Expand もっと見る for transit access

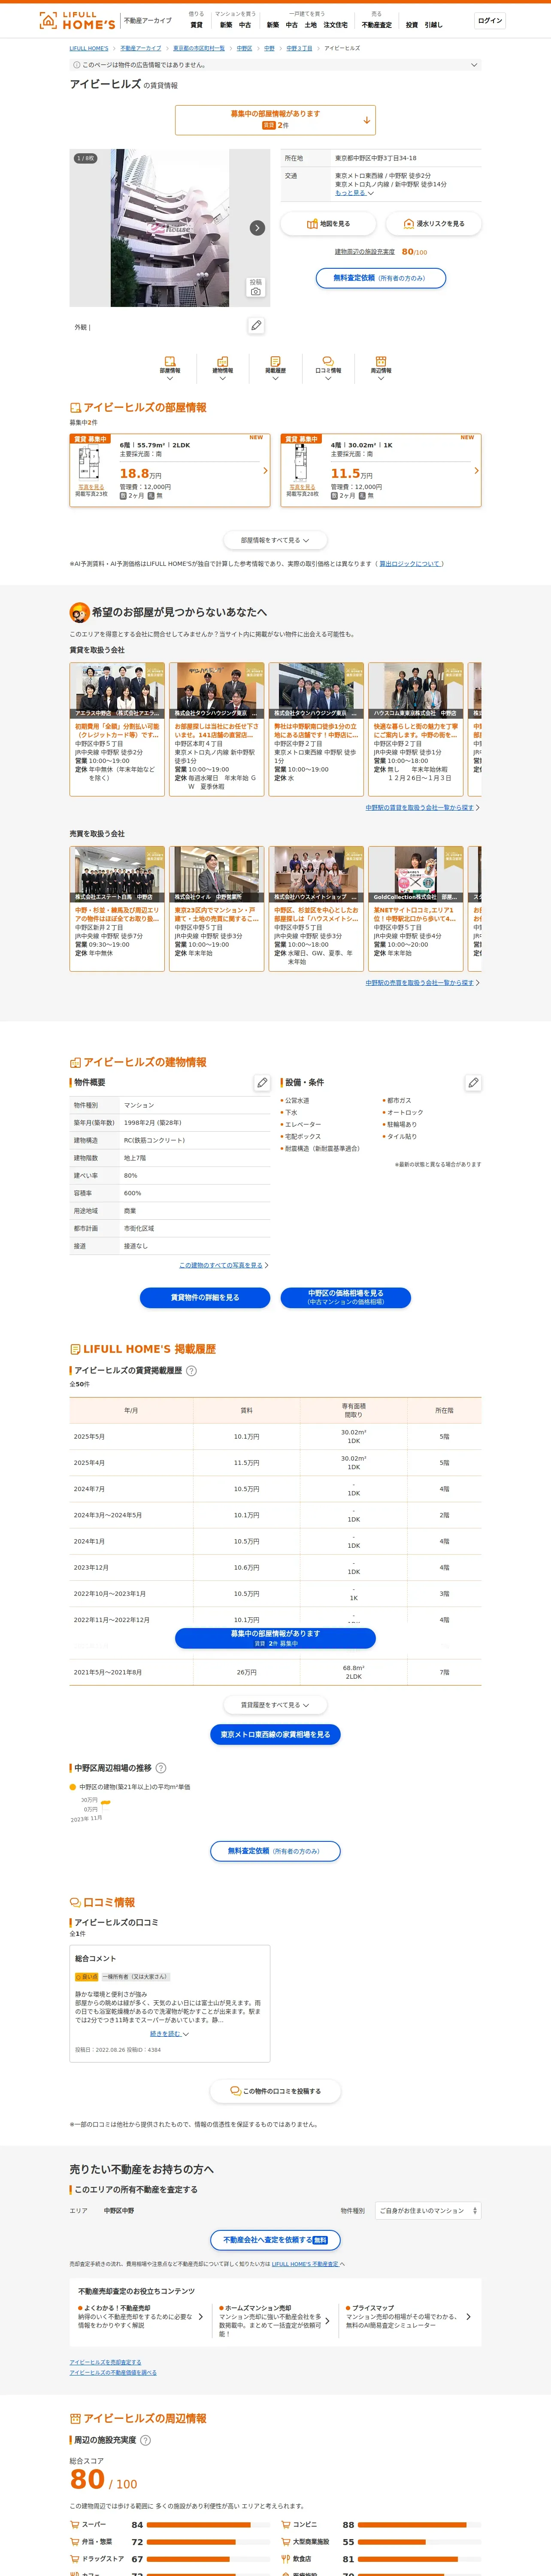[354, 193]
